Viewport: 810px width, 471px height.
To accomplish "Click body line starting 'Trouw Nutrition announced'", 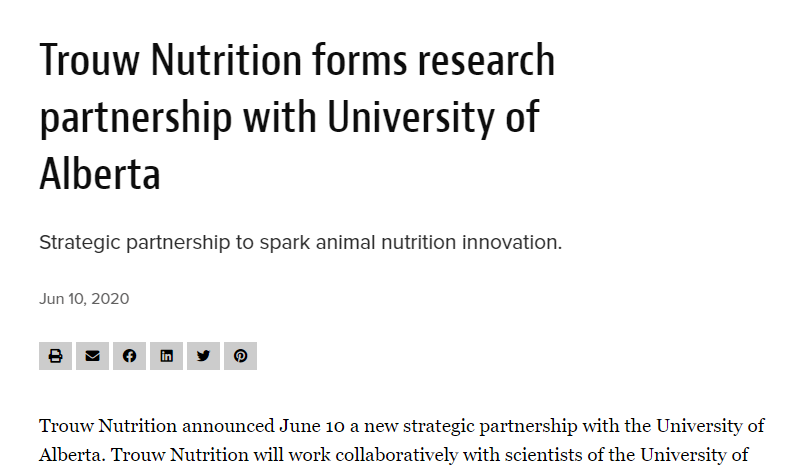I will pos(401,426).
